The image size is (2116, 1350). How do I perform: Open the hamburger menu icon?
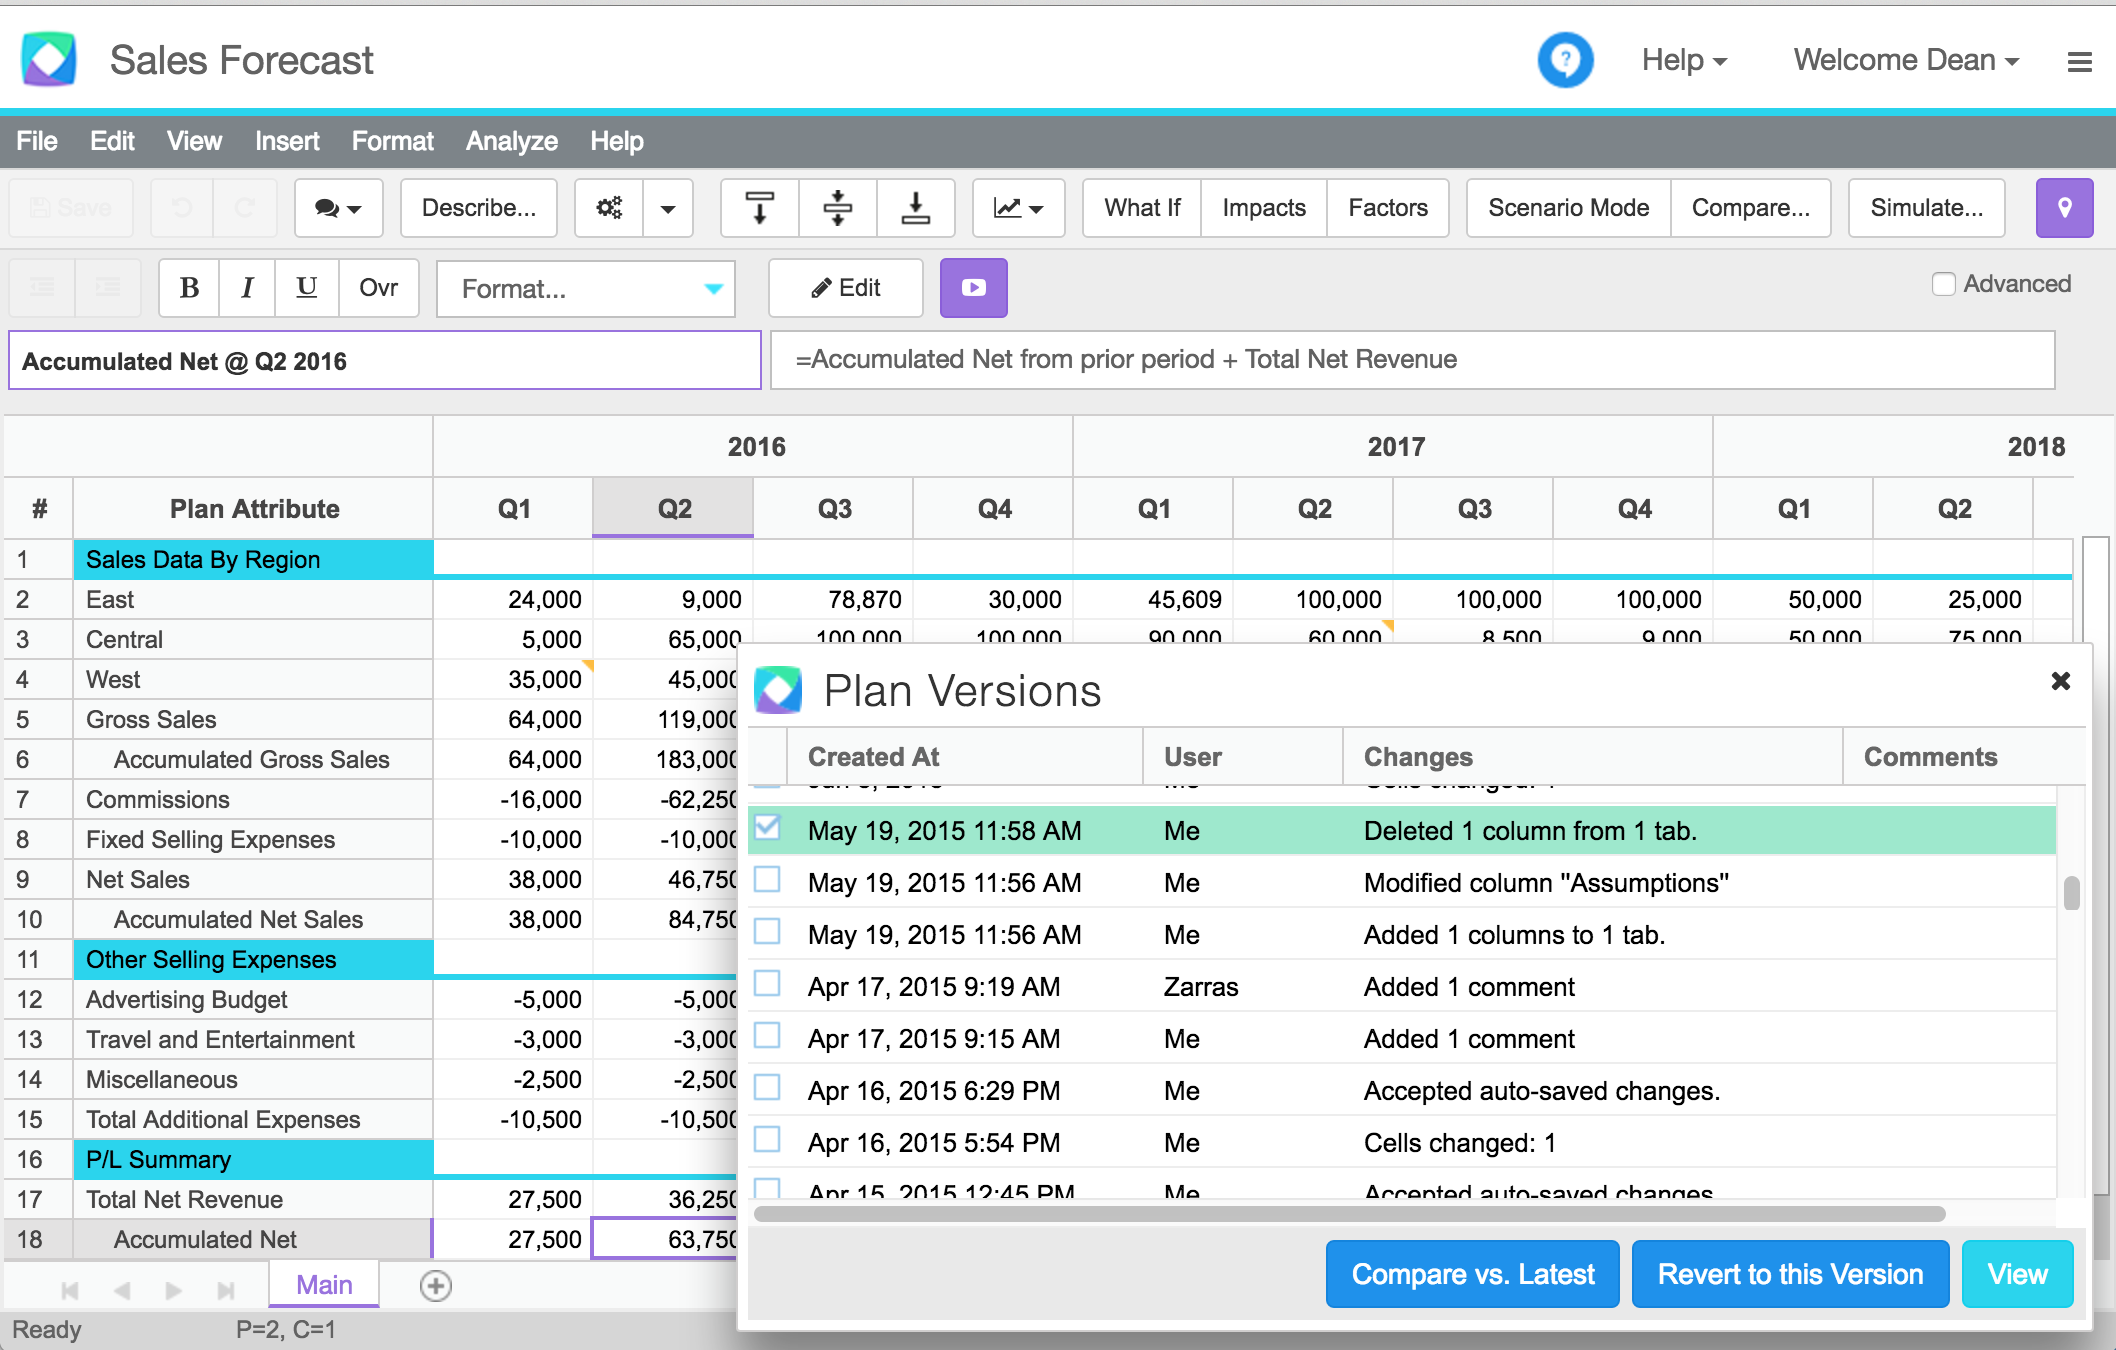tap(2079, 62)
